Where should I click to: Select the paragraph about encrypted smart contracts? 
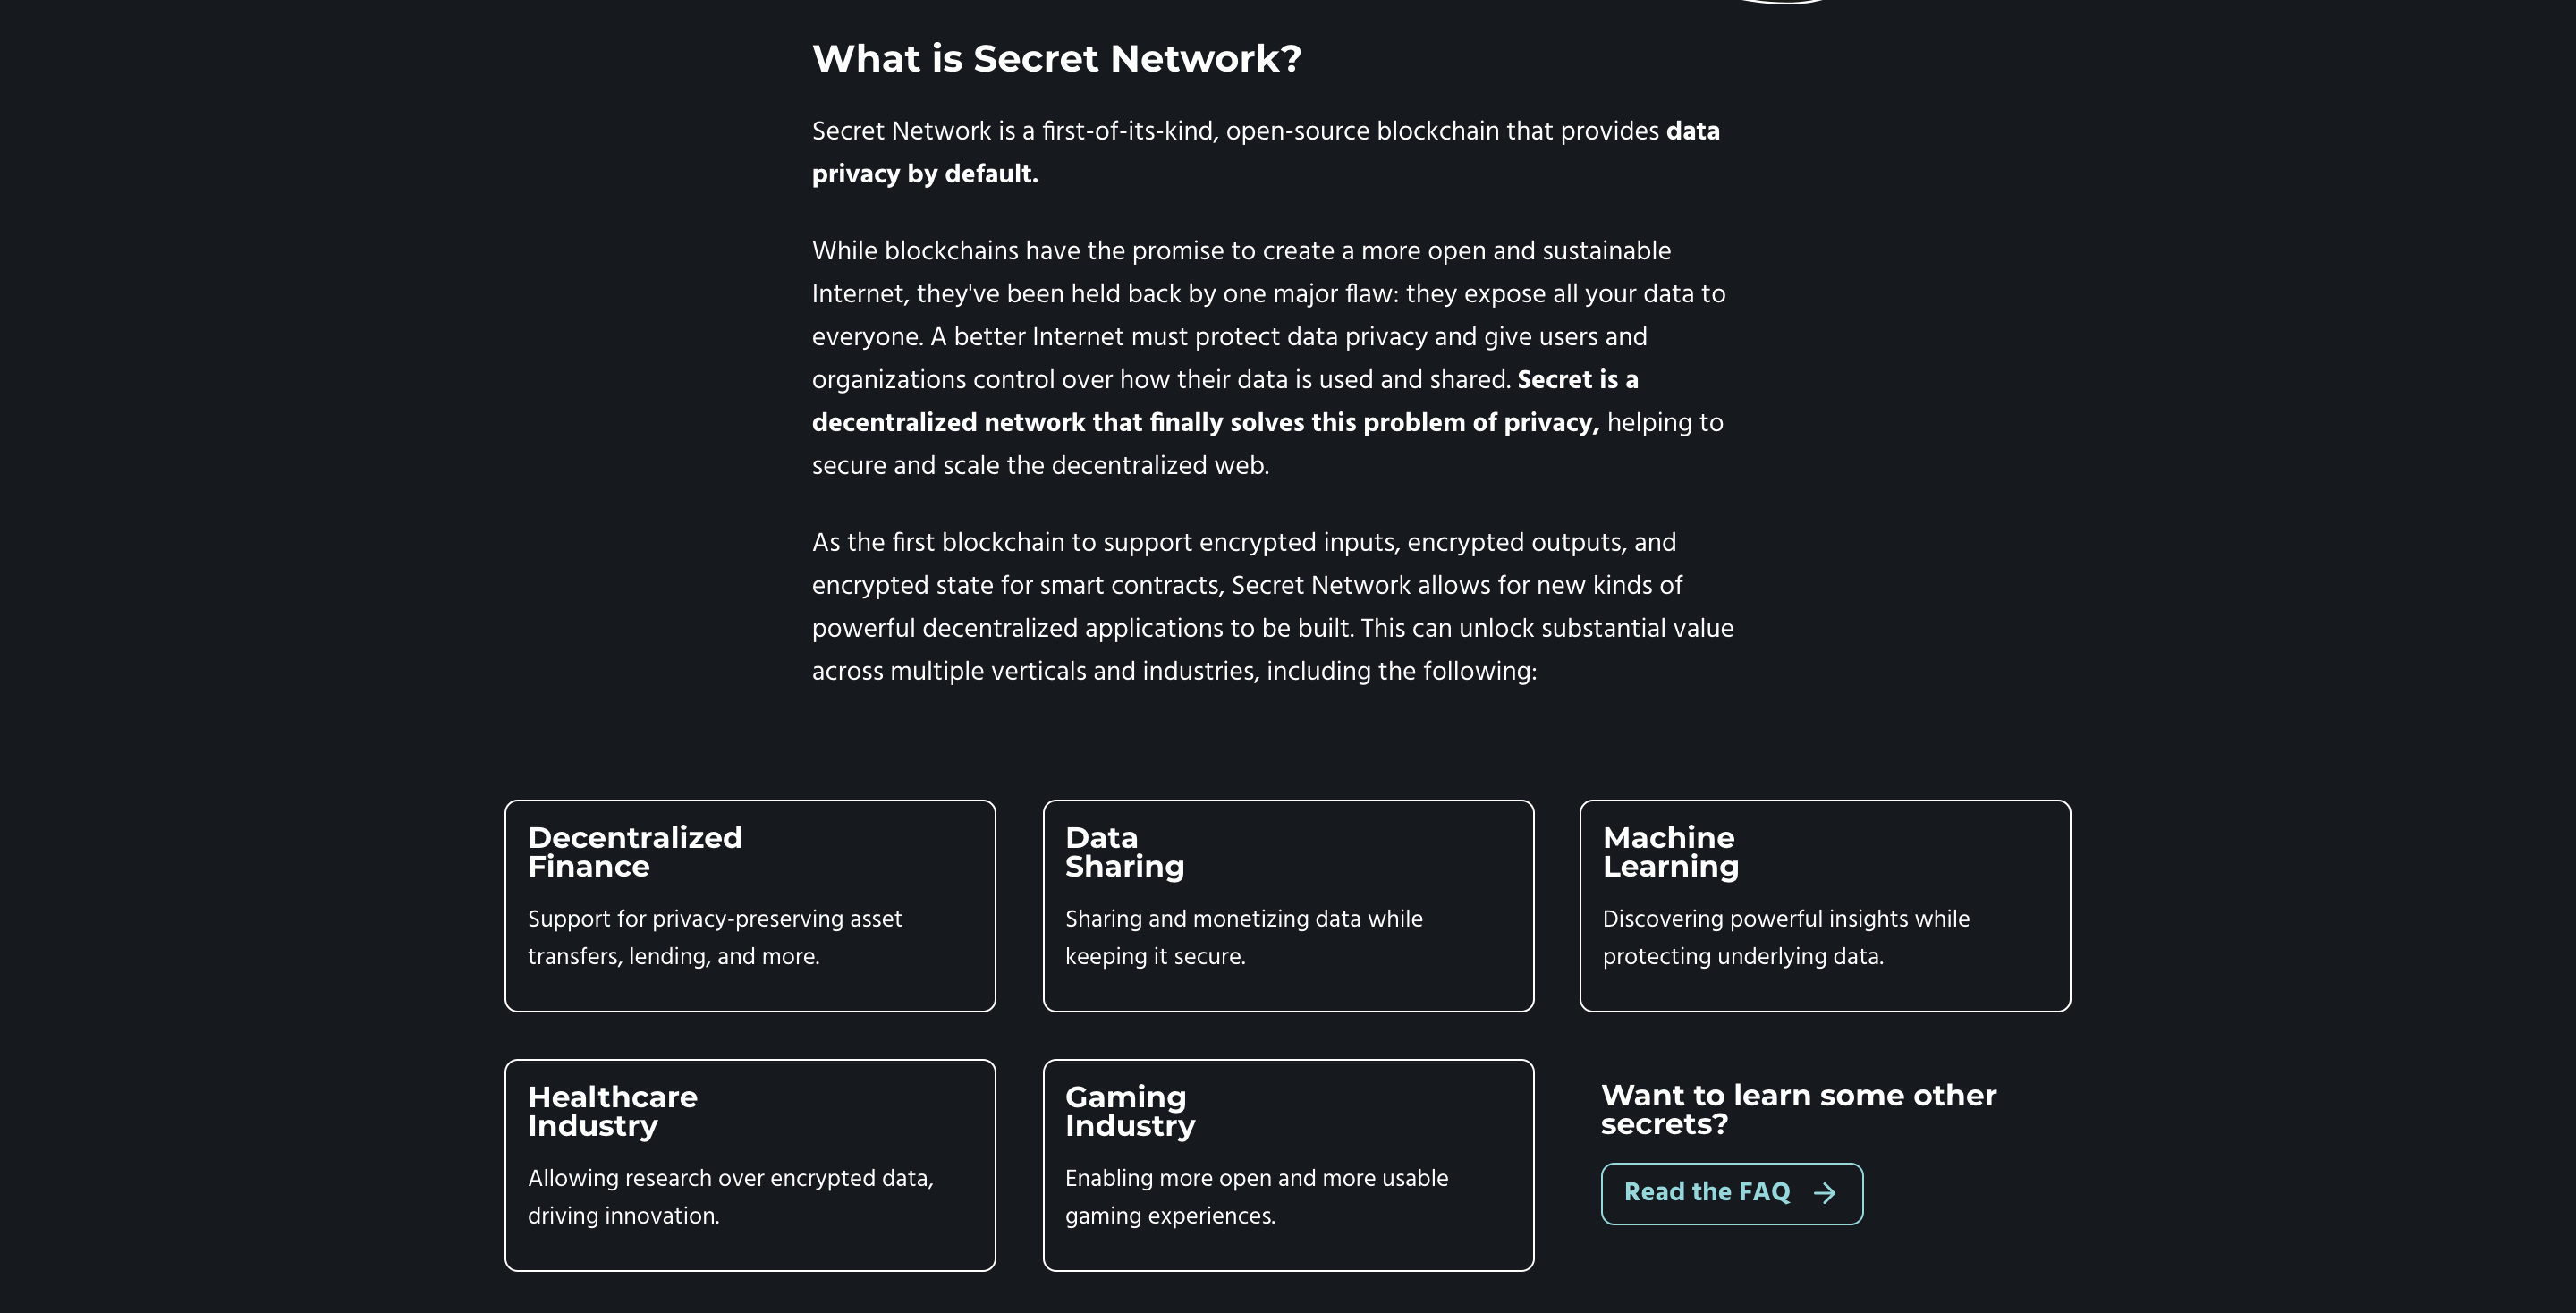point(1270,606)
